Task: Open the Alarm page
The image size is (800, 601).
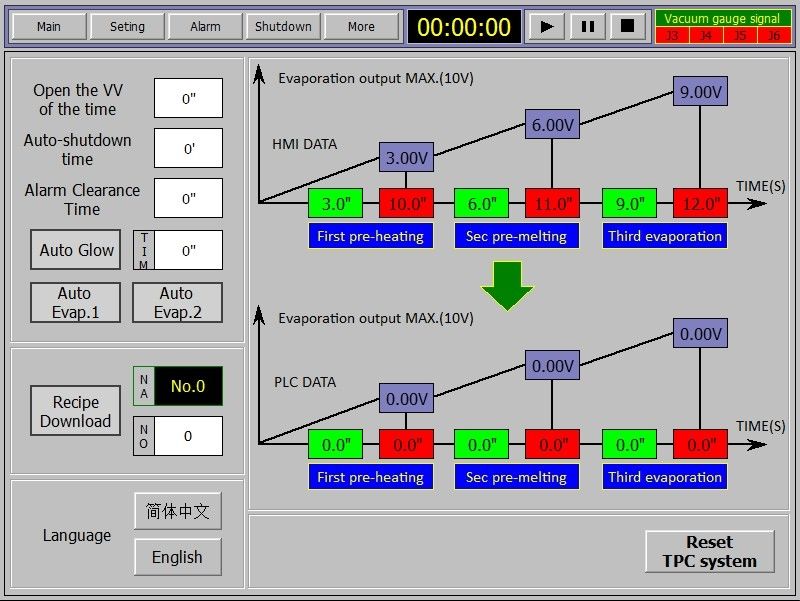Action: point(205,27)
